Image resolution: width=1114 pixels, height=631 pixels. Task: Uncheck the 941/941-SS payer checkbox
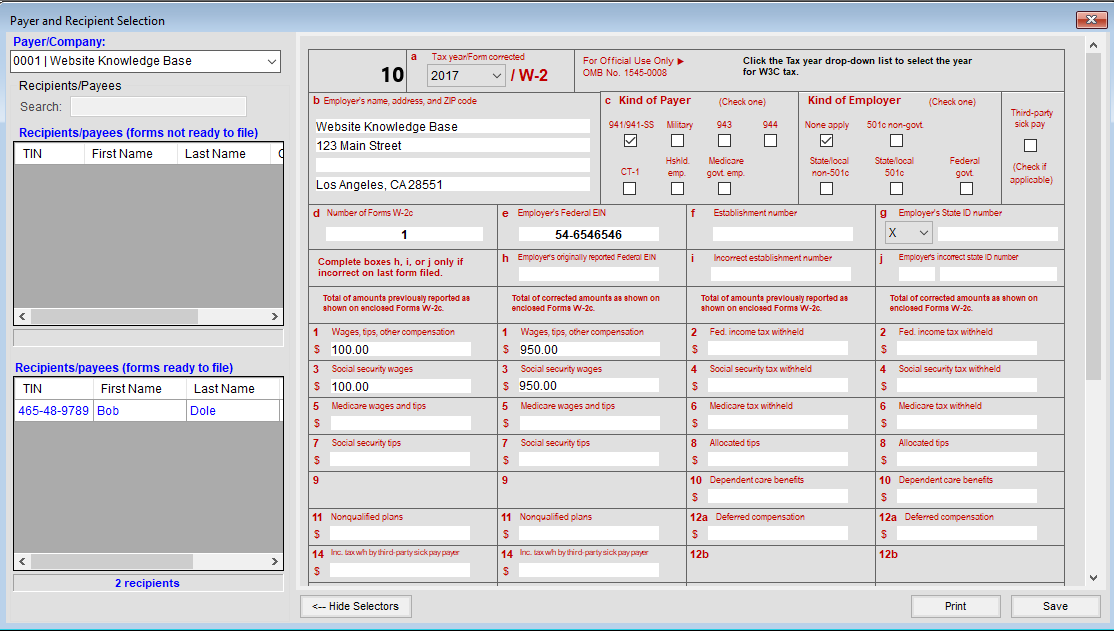(630, 141)
